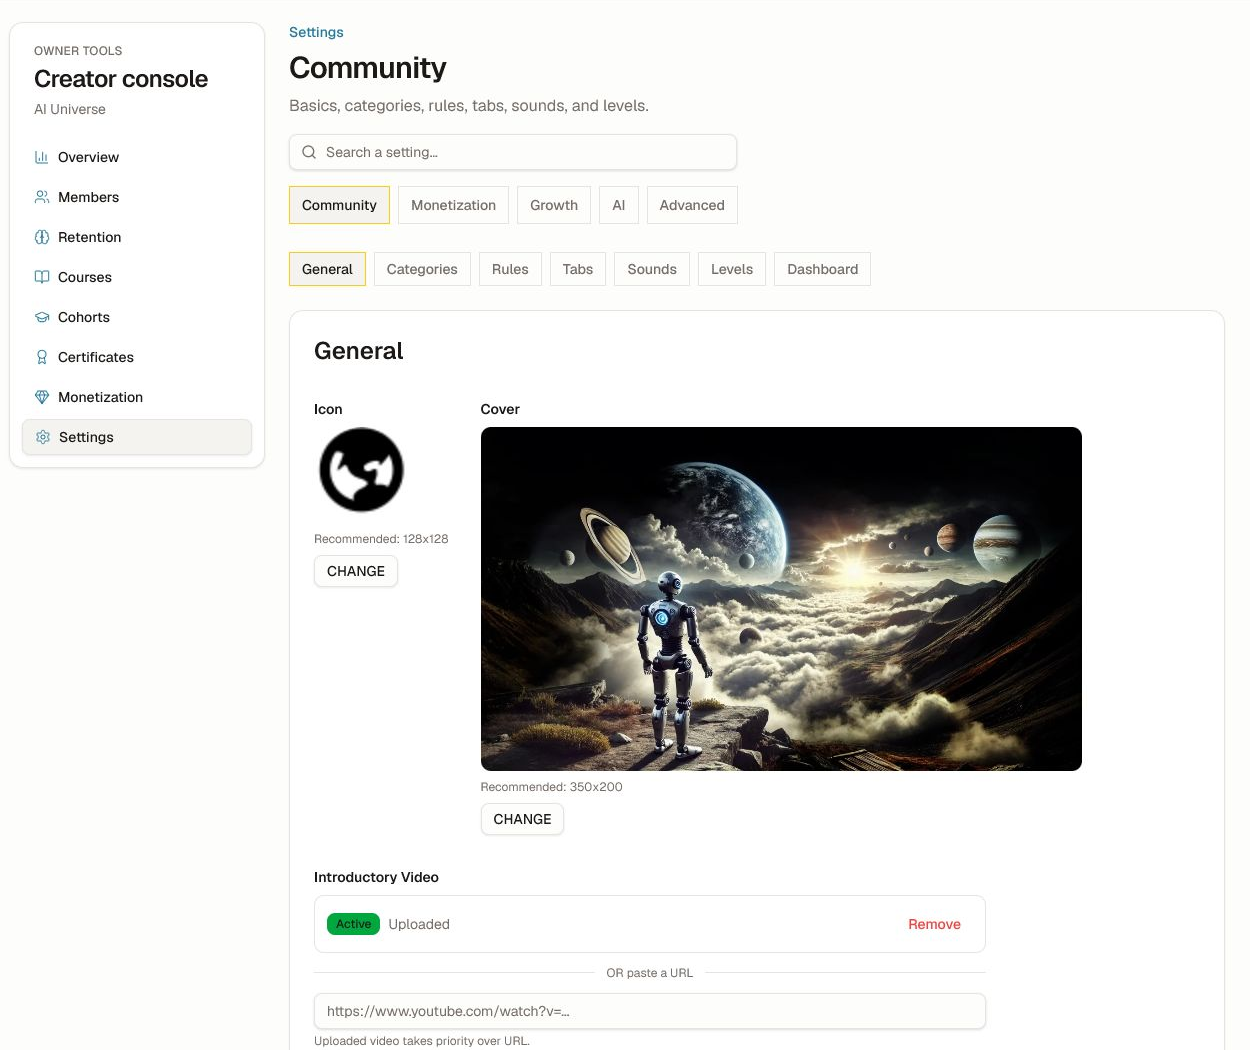Click CHANGE button under the icon
The height and width of the screenshot is (1050, 1250).
pyautogui.click(x=356, y=571)
